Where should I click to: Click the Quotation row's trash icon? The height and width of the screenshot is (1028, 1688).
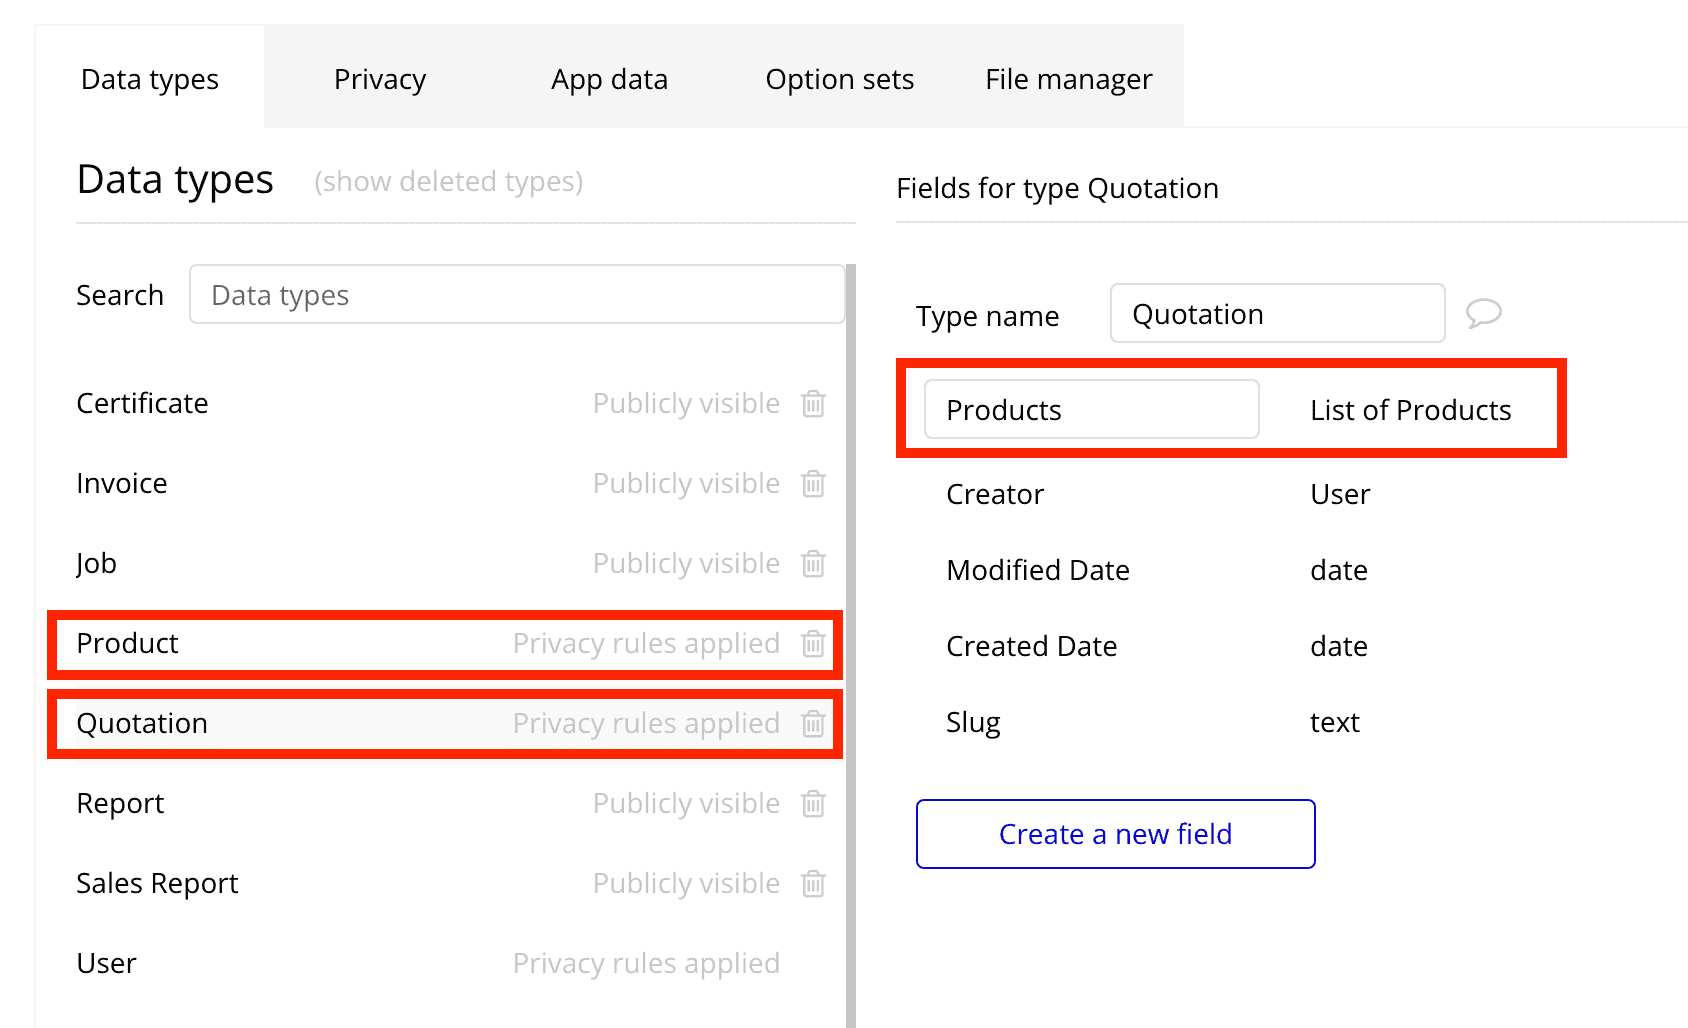[x=813, y=723]
